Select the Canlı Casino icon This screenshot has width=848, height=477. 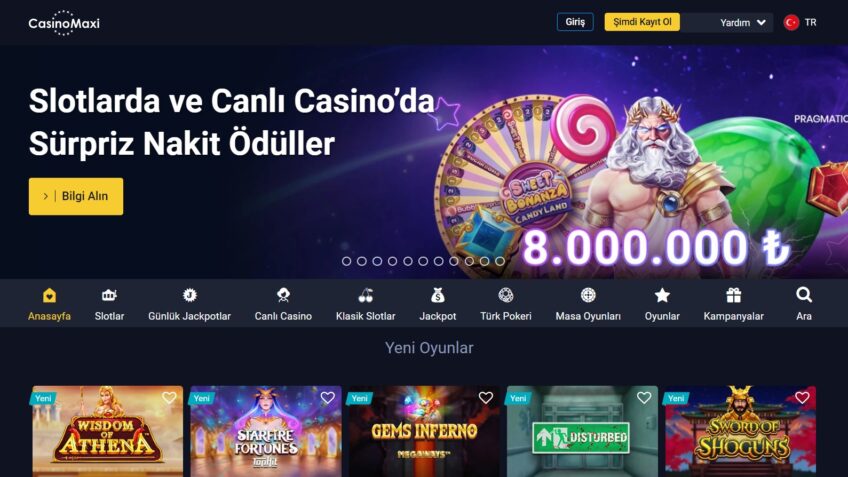tap(283, 295)
